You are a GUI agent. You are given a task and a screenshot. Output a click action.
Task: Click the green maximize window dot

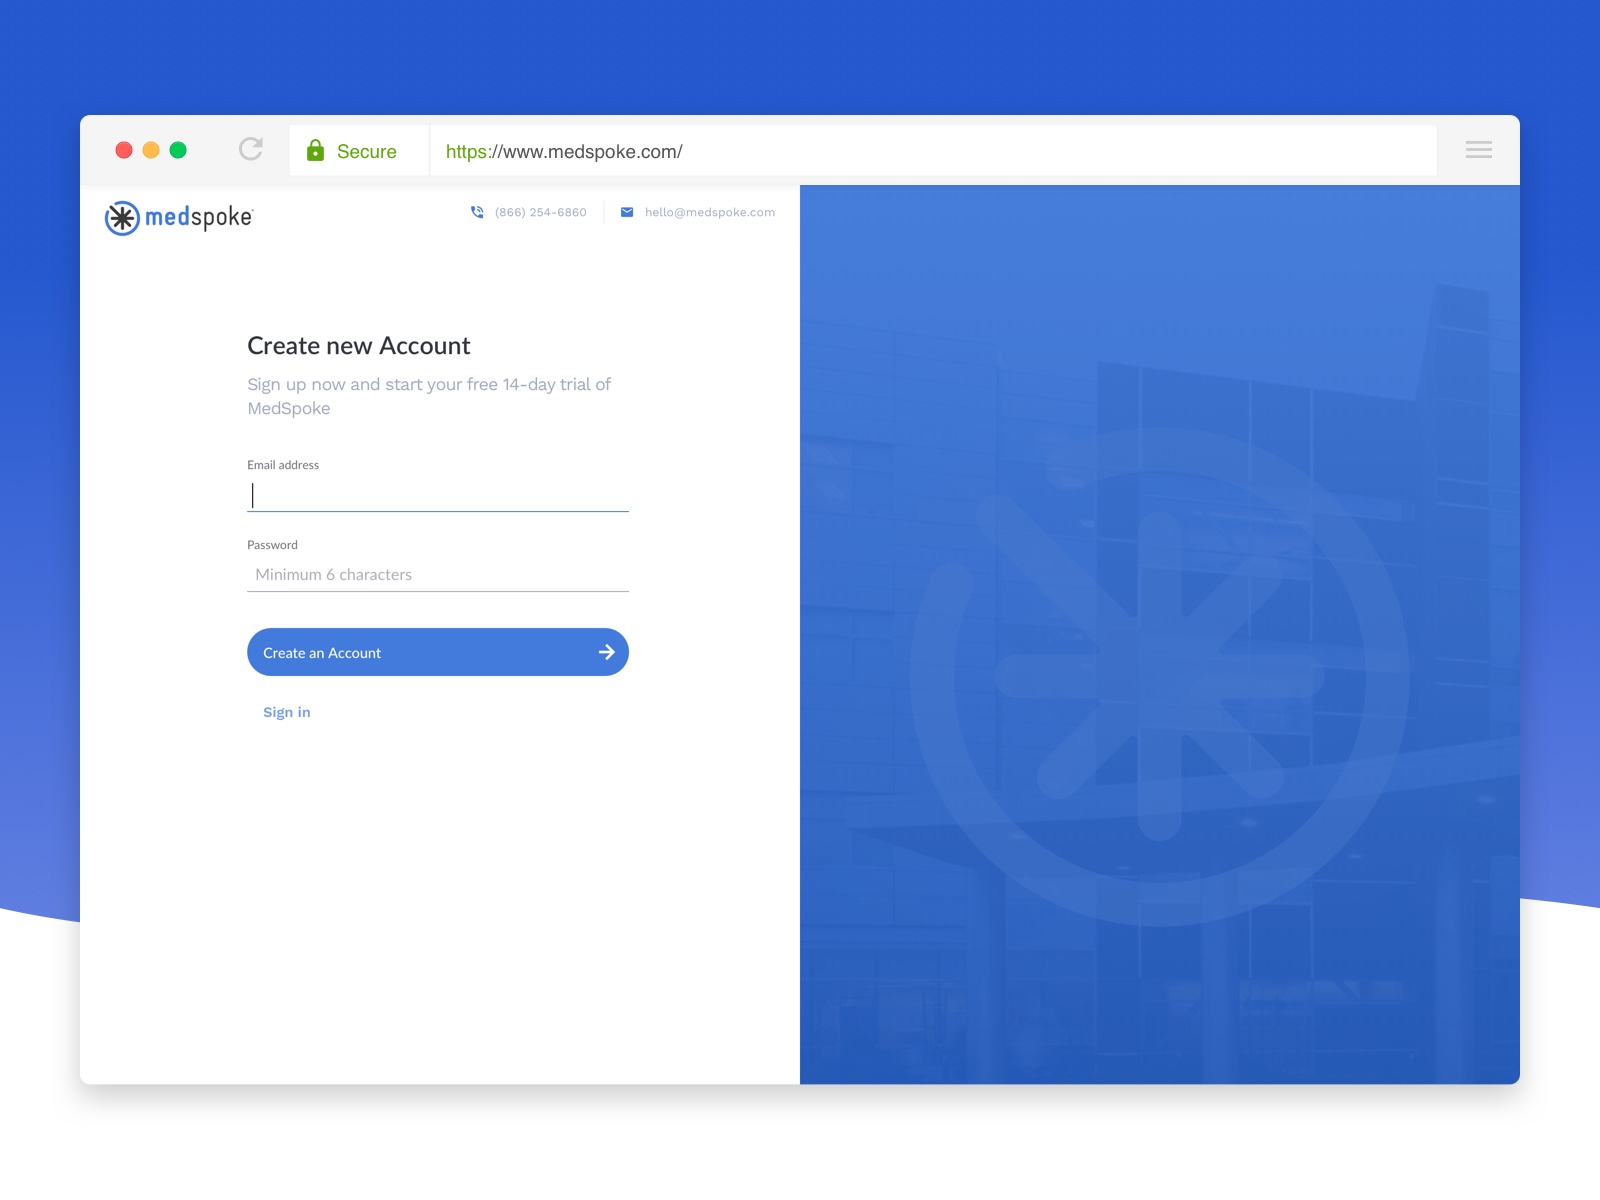(x=178, y=150)
